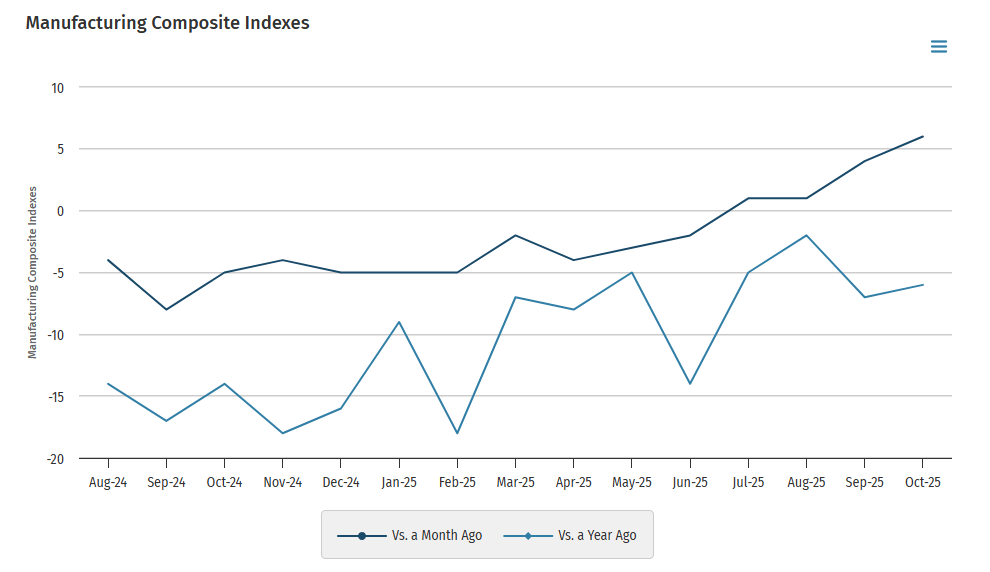The height and width of the screenshot is (572, 990).
Task: Click the dark circle marker in the legend
Action: [362, 536]
